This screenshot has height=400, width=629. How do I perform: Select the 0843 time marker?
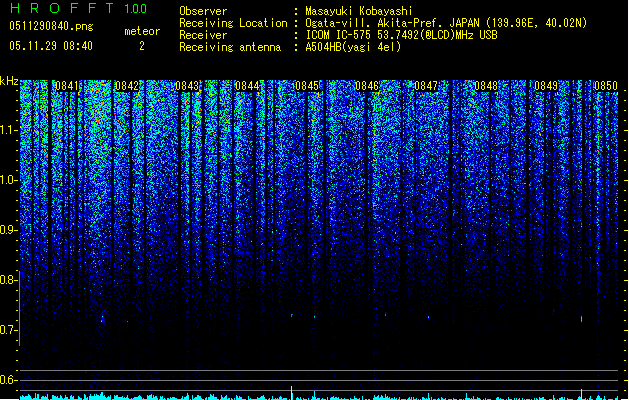point(187,86)
